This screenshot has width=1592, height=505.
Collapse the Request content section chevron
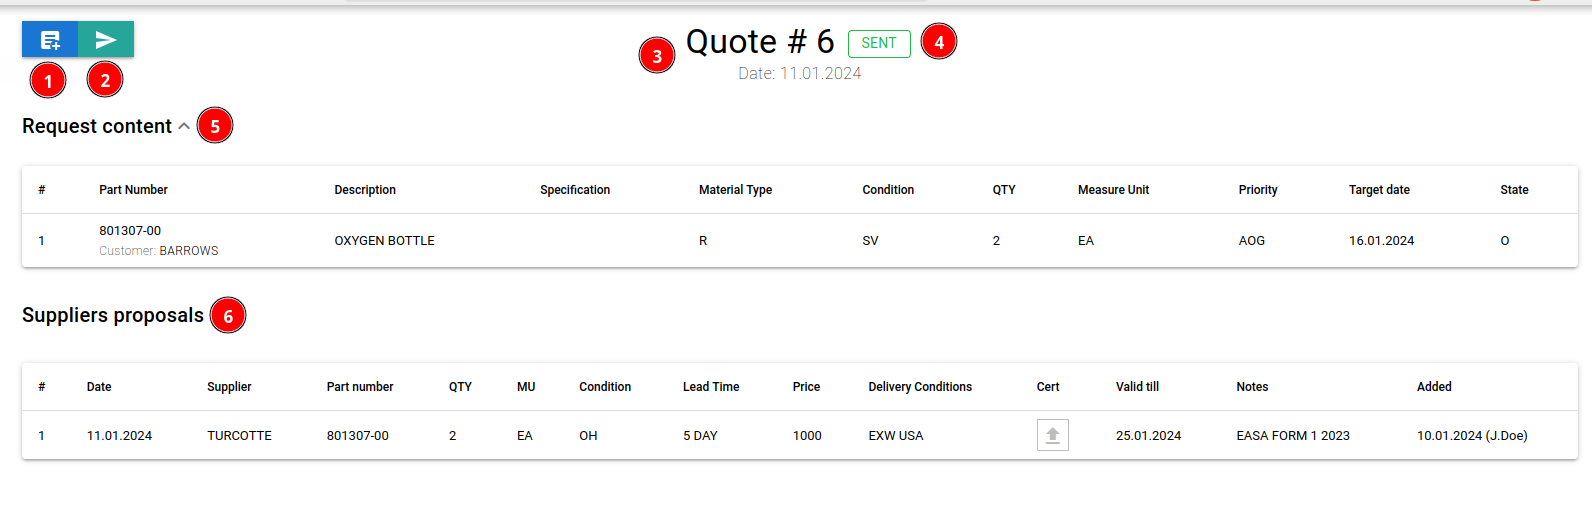[x=184, y=126]
